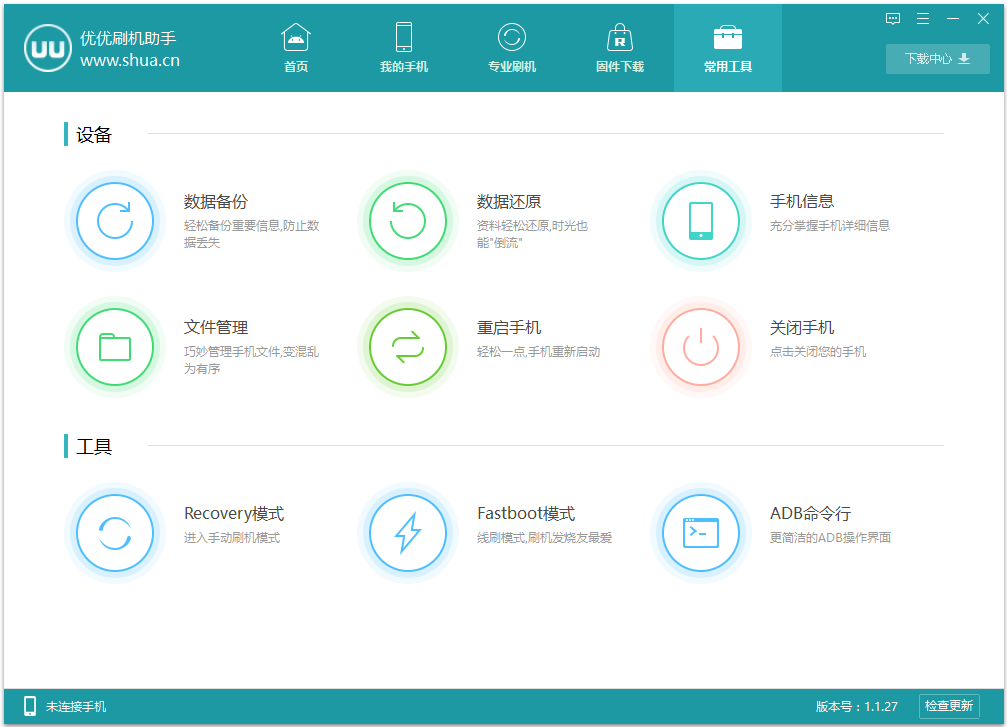1007x727 pixels.
Task: Open the 我的手机 tab
Action: click(x=403, y=47)
